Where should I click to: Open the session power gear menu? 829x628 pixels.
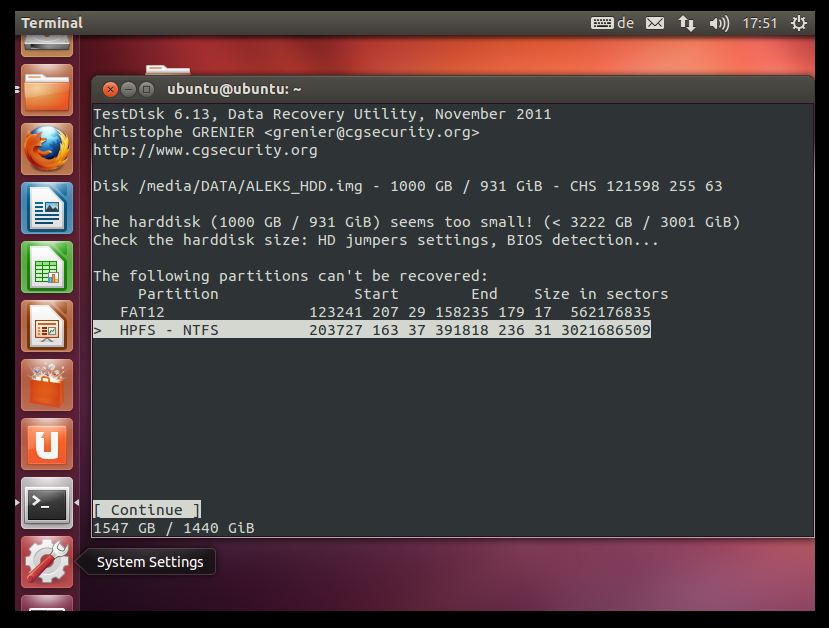[x=798, y=23]
